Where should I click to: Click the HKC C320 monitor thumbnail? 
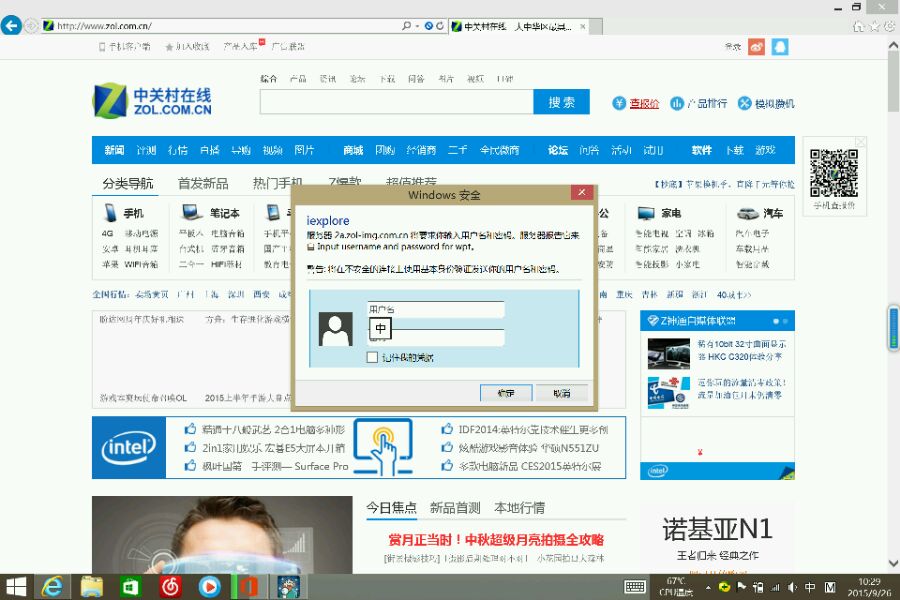669,353
